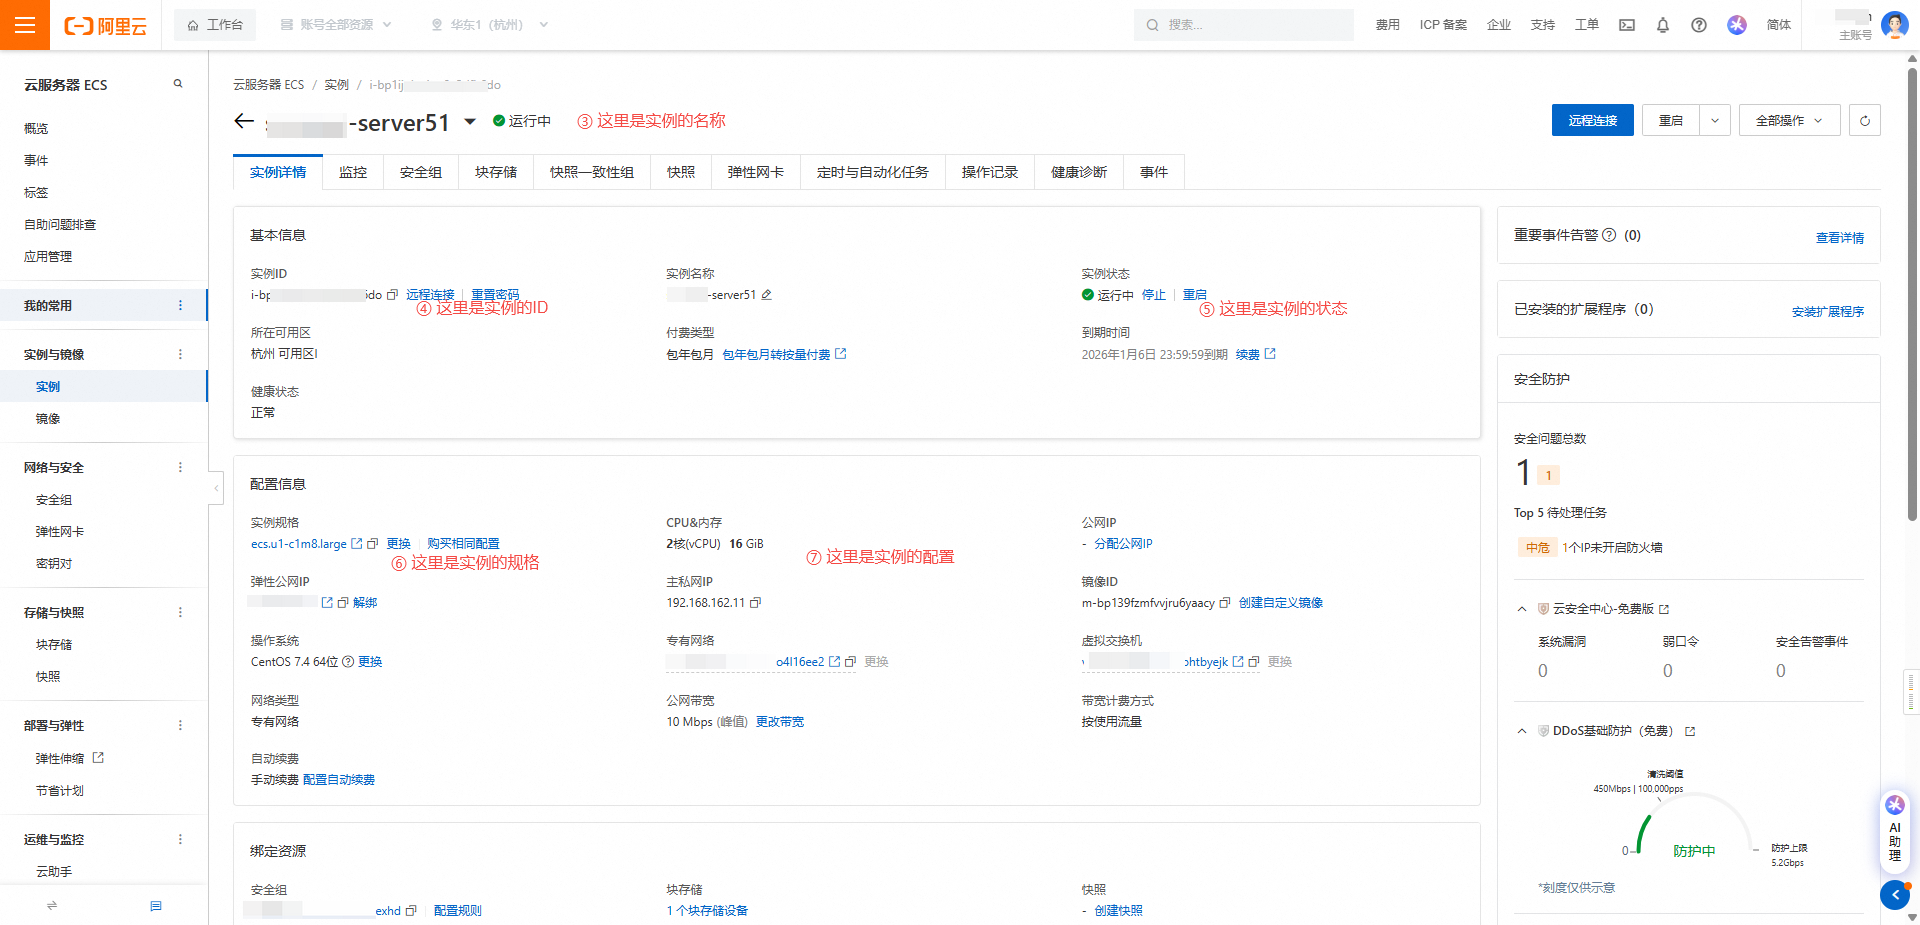1920x925 pixels.
Task: Open the floating AI助理 widget
Action: pyautogui.click(x=1894, y=830)
